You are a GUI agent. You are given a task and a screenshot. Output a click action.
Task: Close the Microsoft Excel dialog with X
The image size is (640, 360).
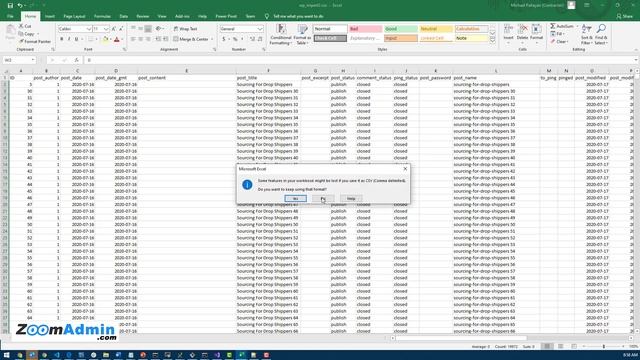click(405, 169)
